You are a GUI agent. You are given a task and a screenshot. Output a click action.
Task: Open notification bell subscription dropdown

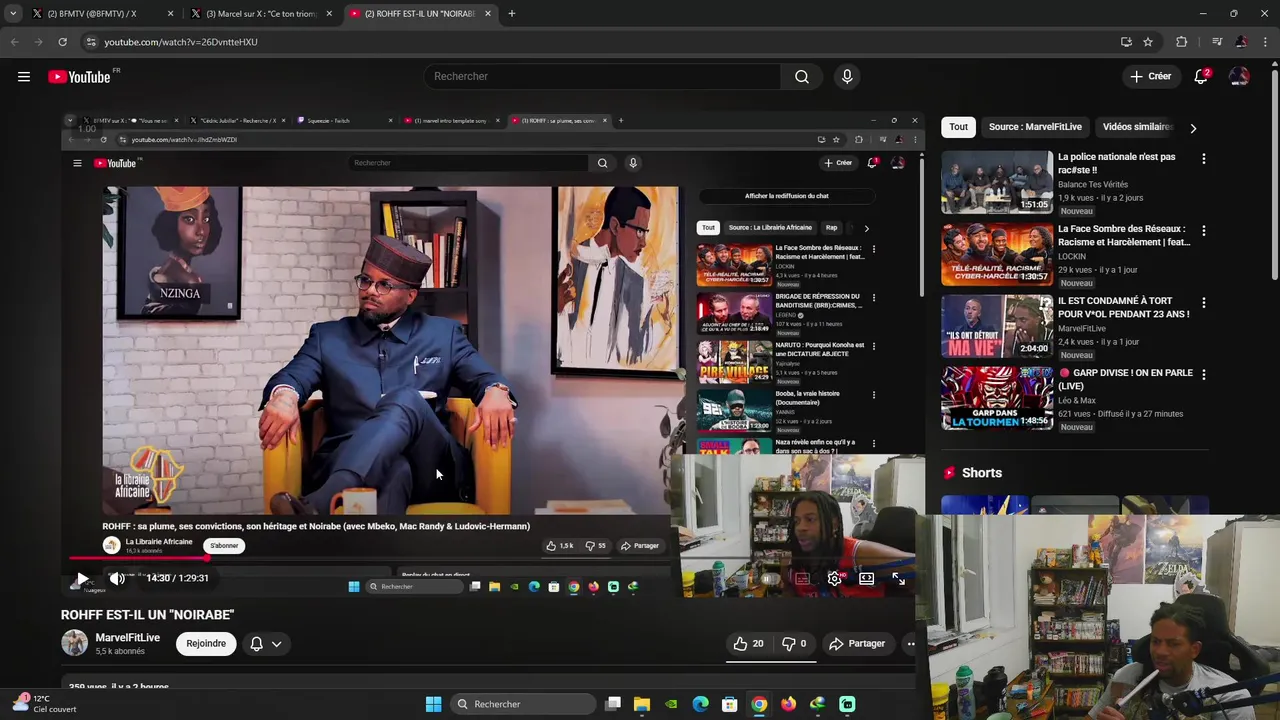(266, 644)
